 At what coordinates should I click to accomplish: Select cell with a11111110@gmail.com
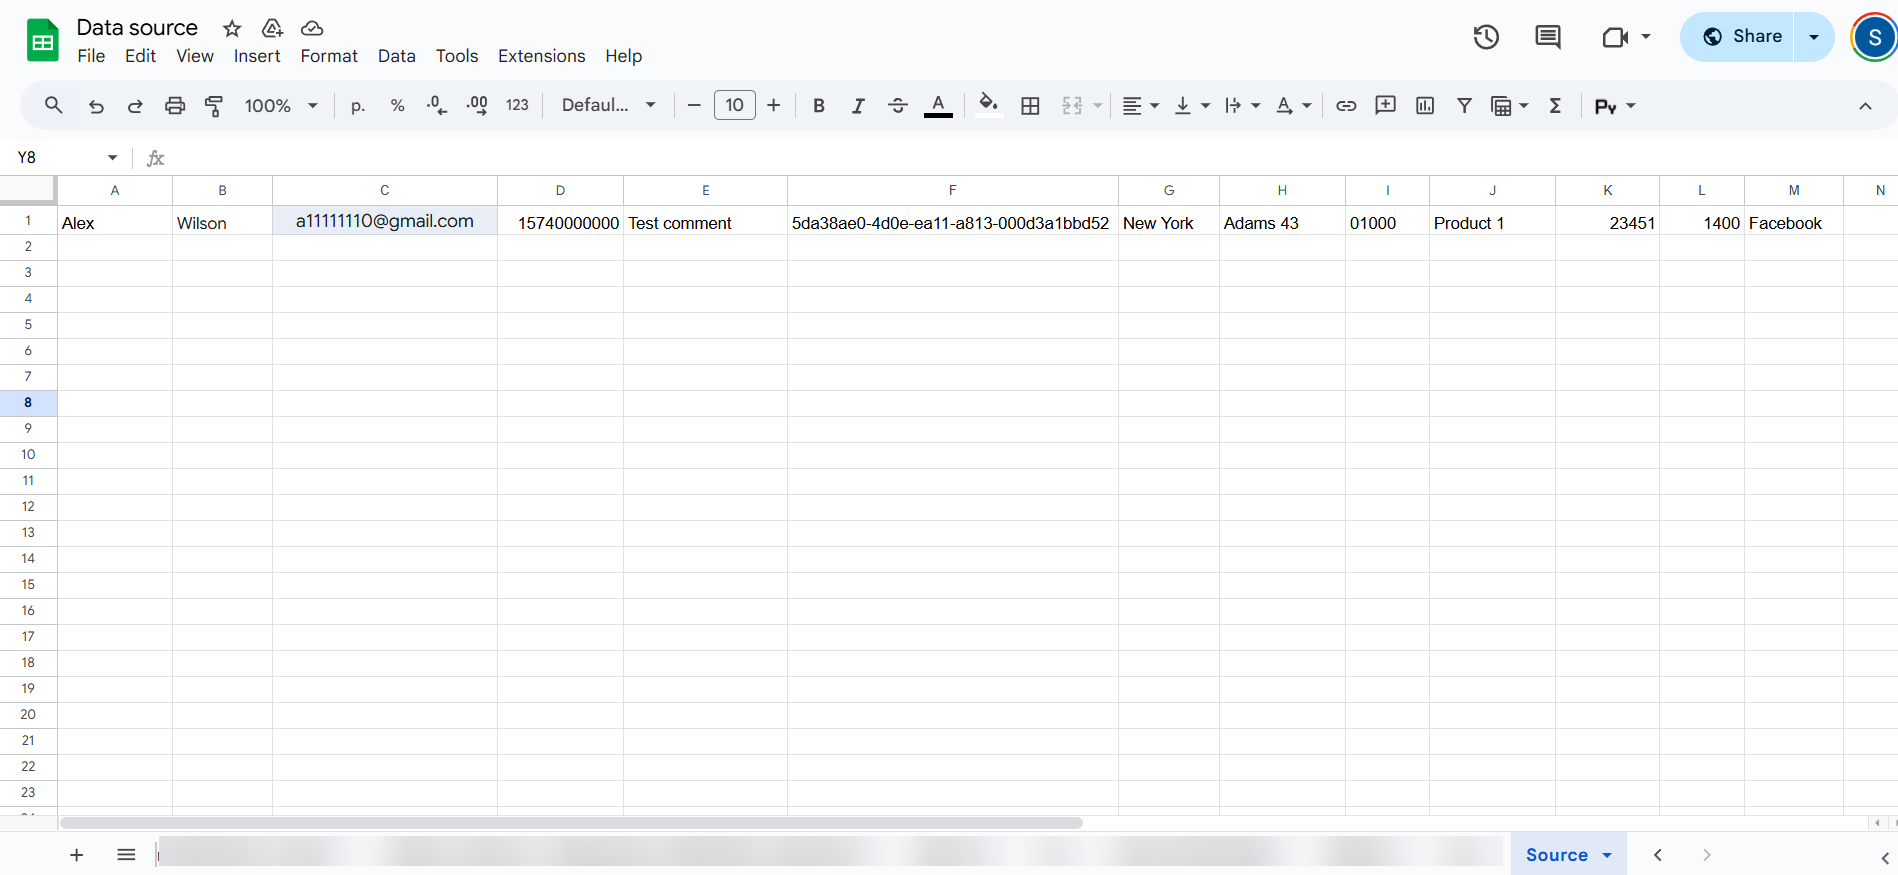[x=385, y=221]
